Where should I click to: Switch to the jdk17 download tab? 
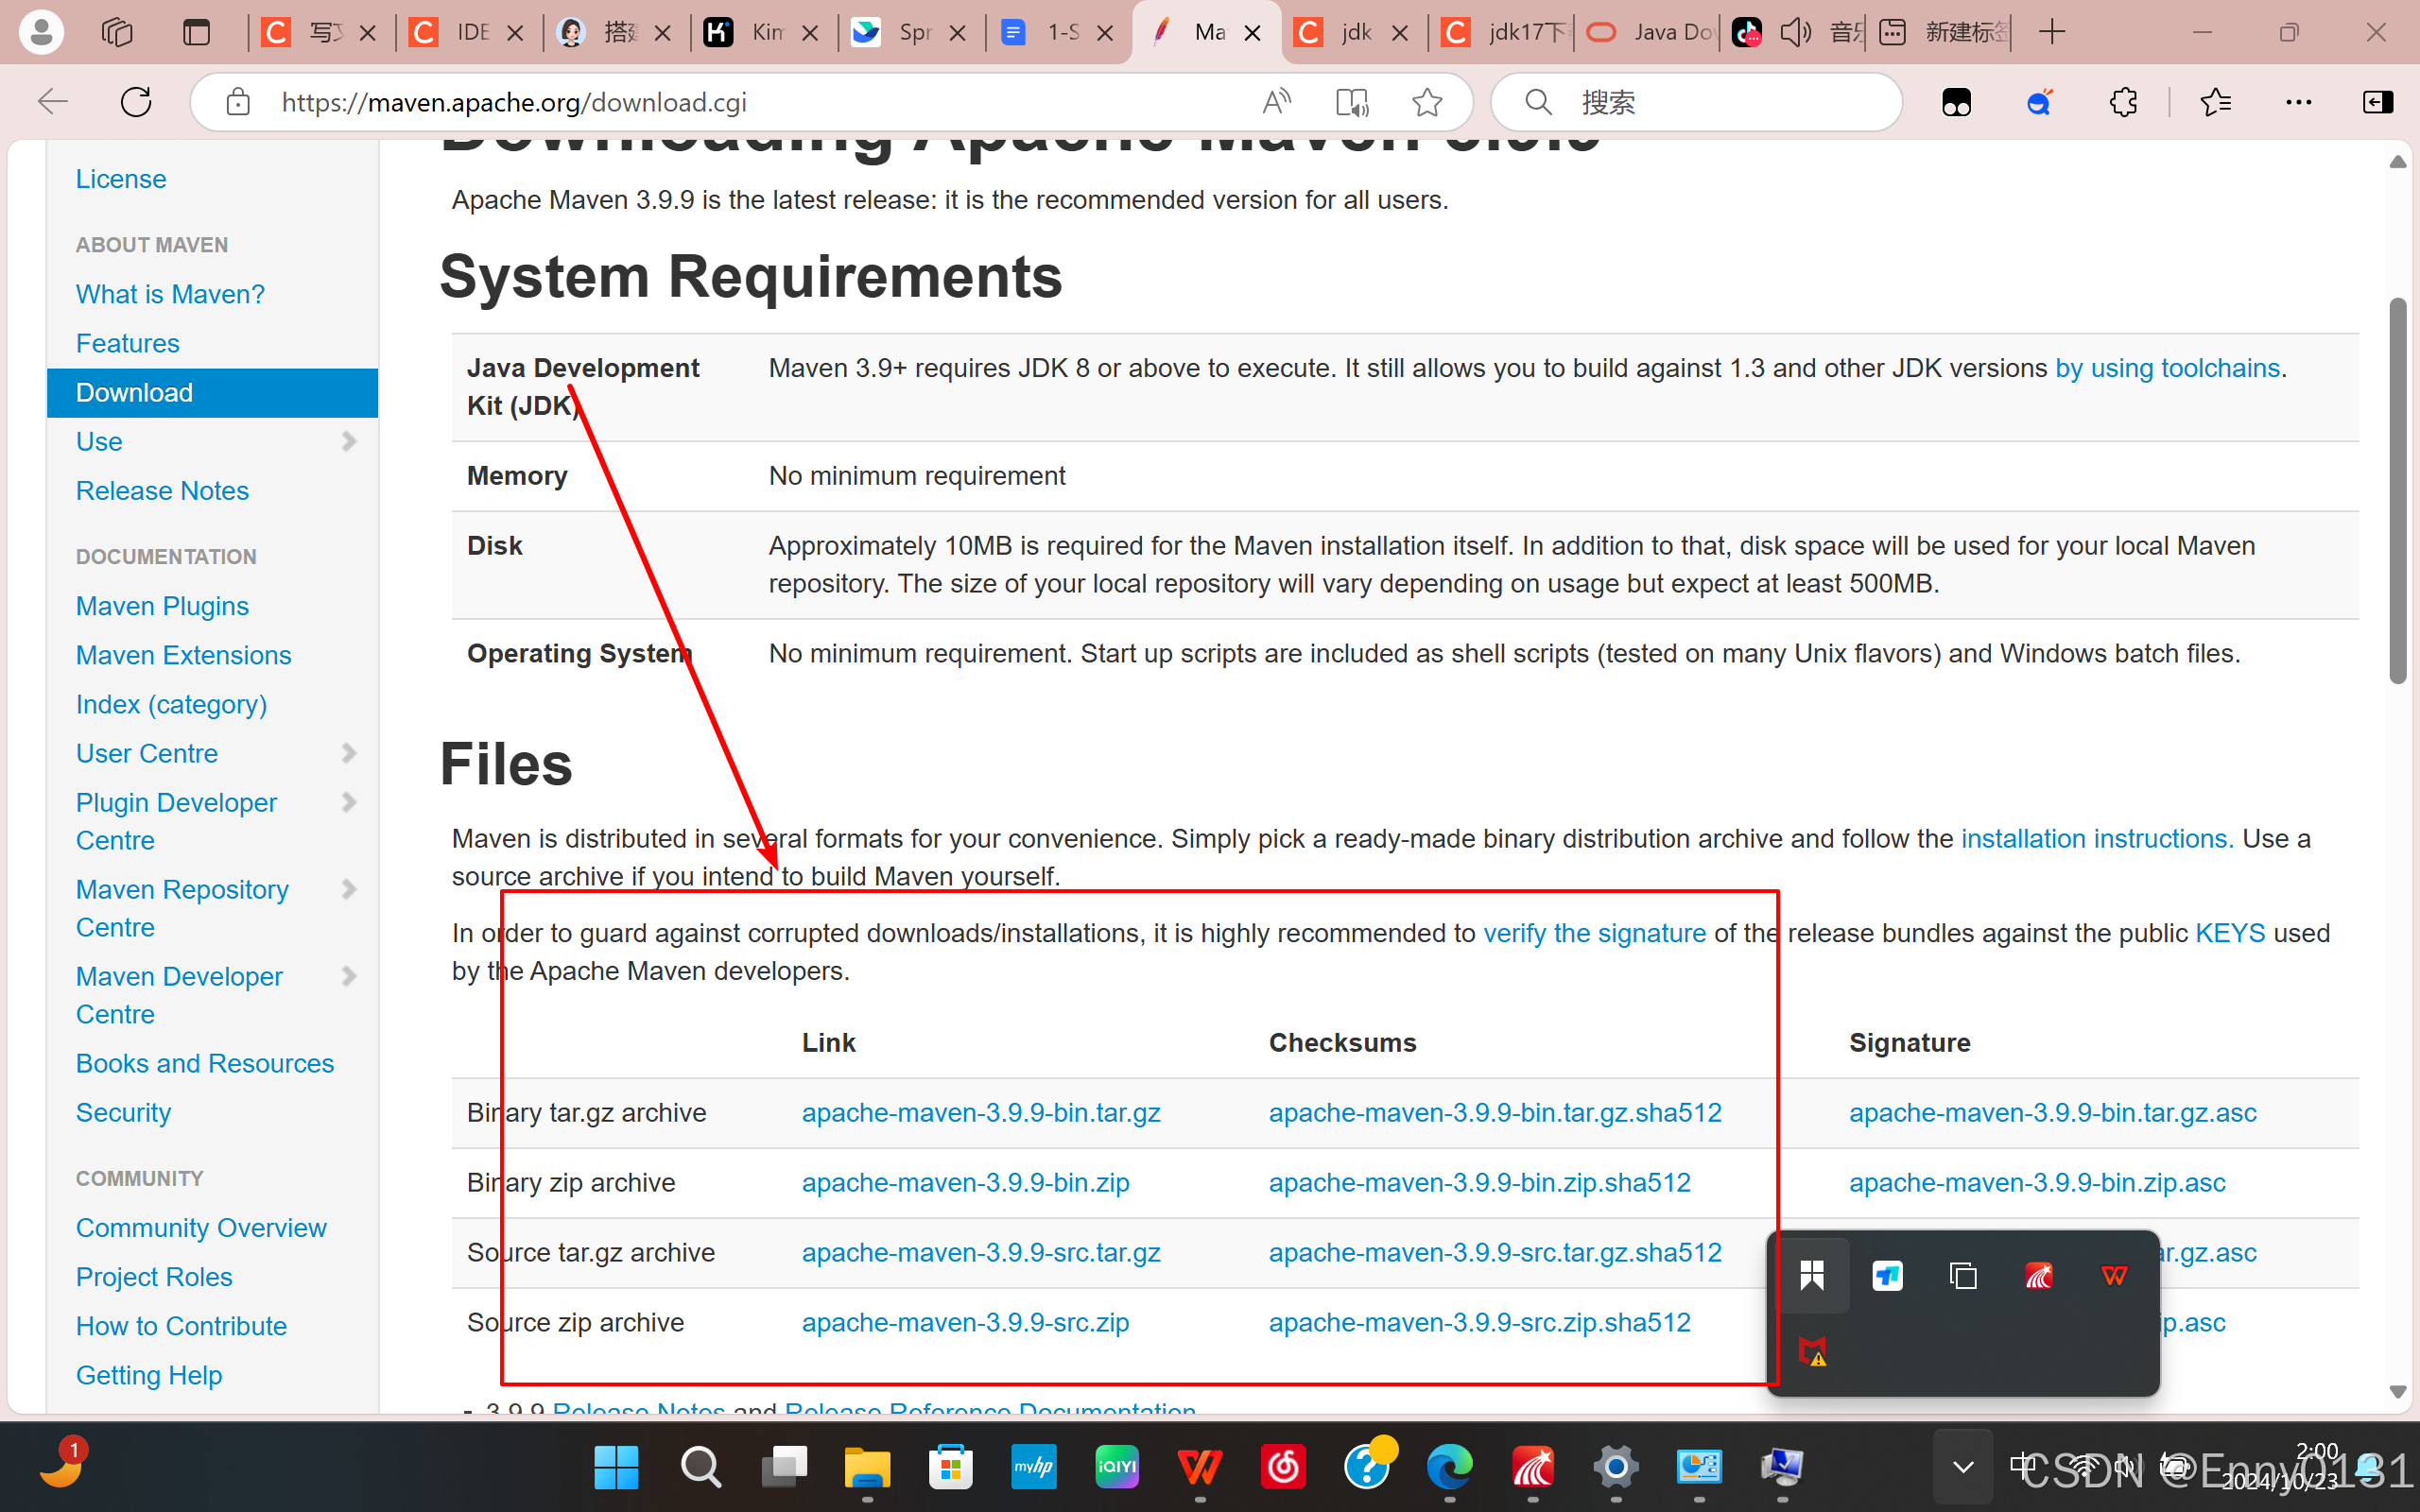(x=1503, y=33)
